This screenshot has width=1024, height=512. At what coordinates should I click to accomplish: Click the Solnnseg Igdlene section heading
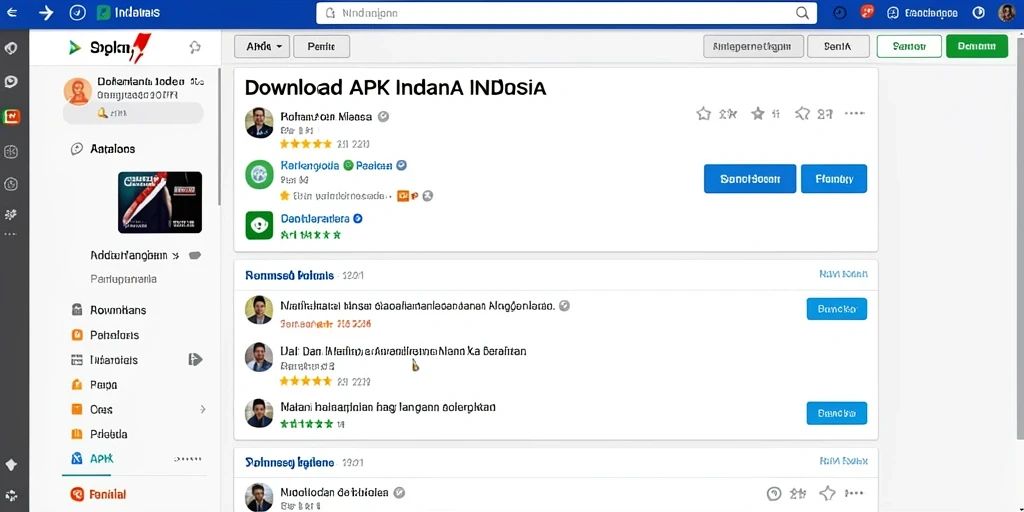tap(290, 462)
